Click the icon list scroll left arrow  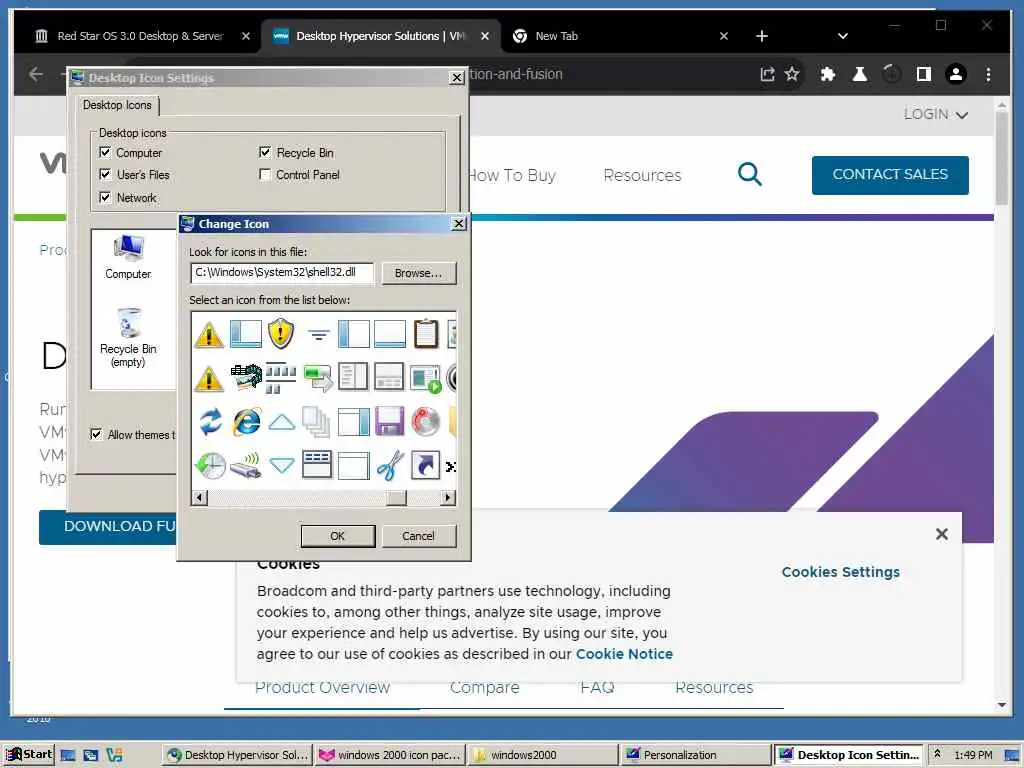[199, 498]
